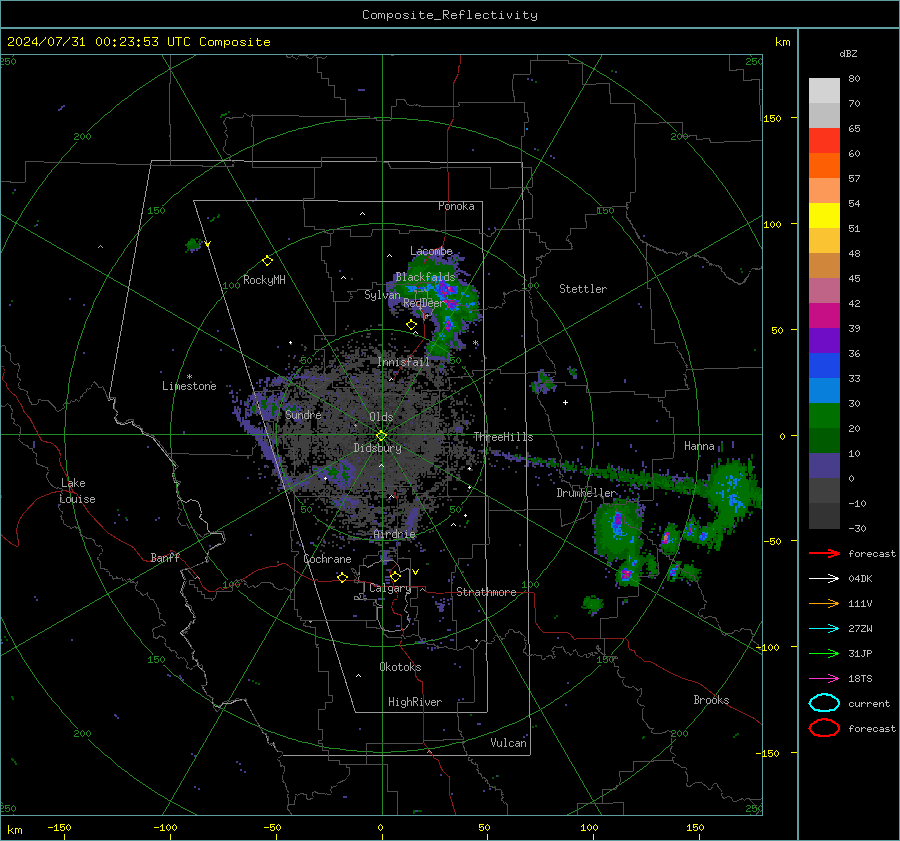Image resolution: width=900 pixels, height=841 pixels.
Task: Click the Olds town label
Action: (381, 417)
